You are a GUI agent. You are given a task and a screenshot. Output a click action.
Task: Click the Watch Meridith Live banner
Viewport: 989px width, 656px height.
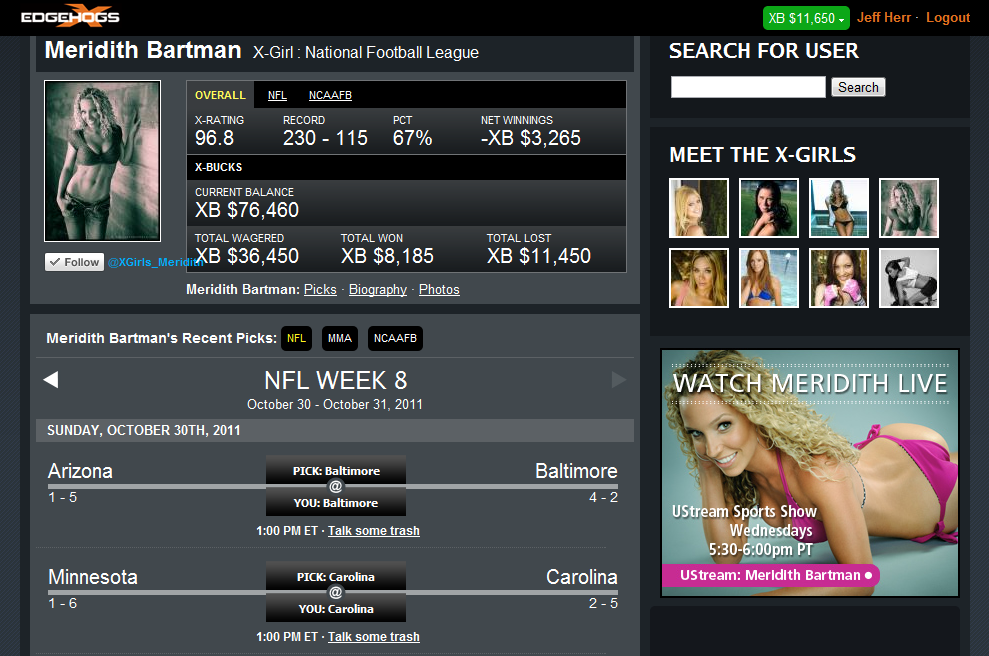coord(810,473)
